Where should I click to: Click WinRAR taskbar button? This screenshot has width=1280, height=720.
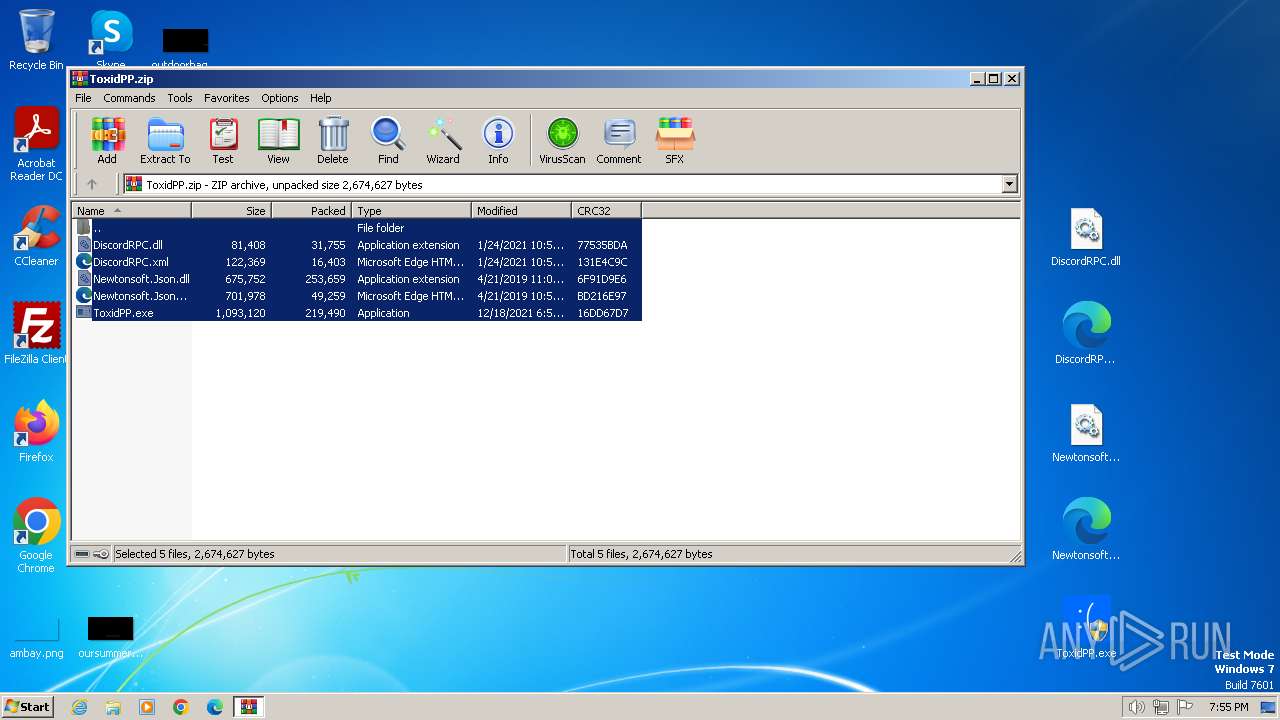(249, 707)
